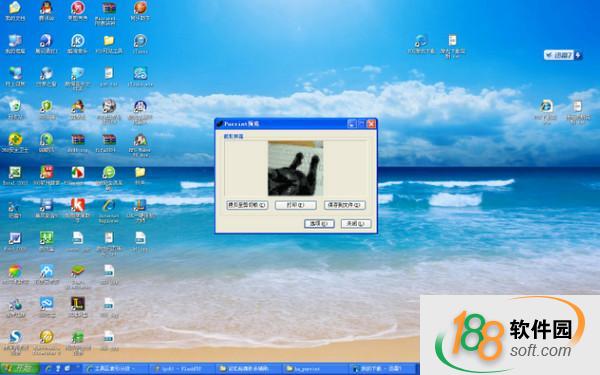The image size is (600, 375).
Task: Click the Save to file button
Action: 344,205
